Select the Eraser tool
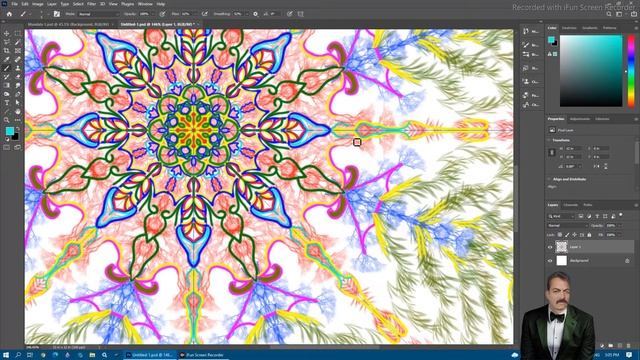 (18, 77)
